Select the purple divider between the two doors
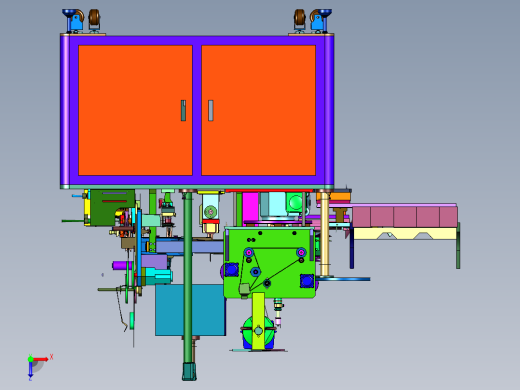 point(197,110)
